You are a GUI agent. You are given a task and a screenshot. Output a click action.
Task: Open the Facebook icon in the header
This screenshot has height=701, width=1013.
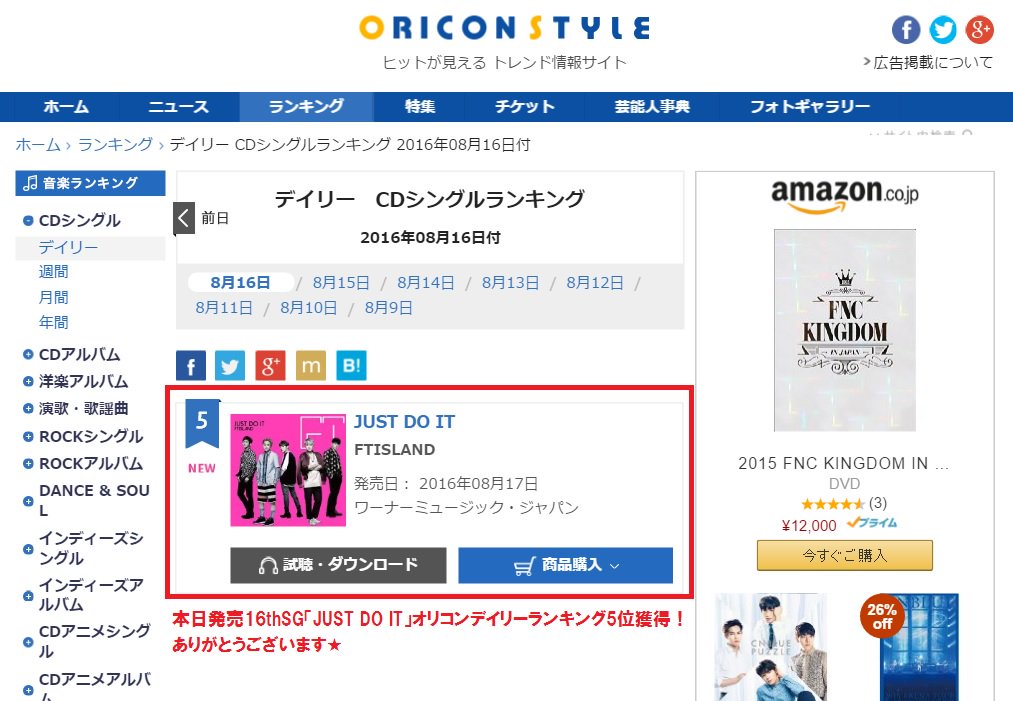906,30
